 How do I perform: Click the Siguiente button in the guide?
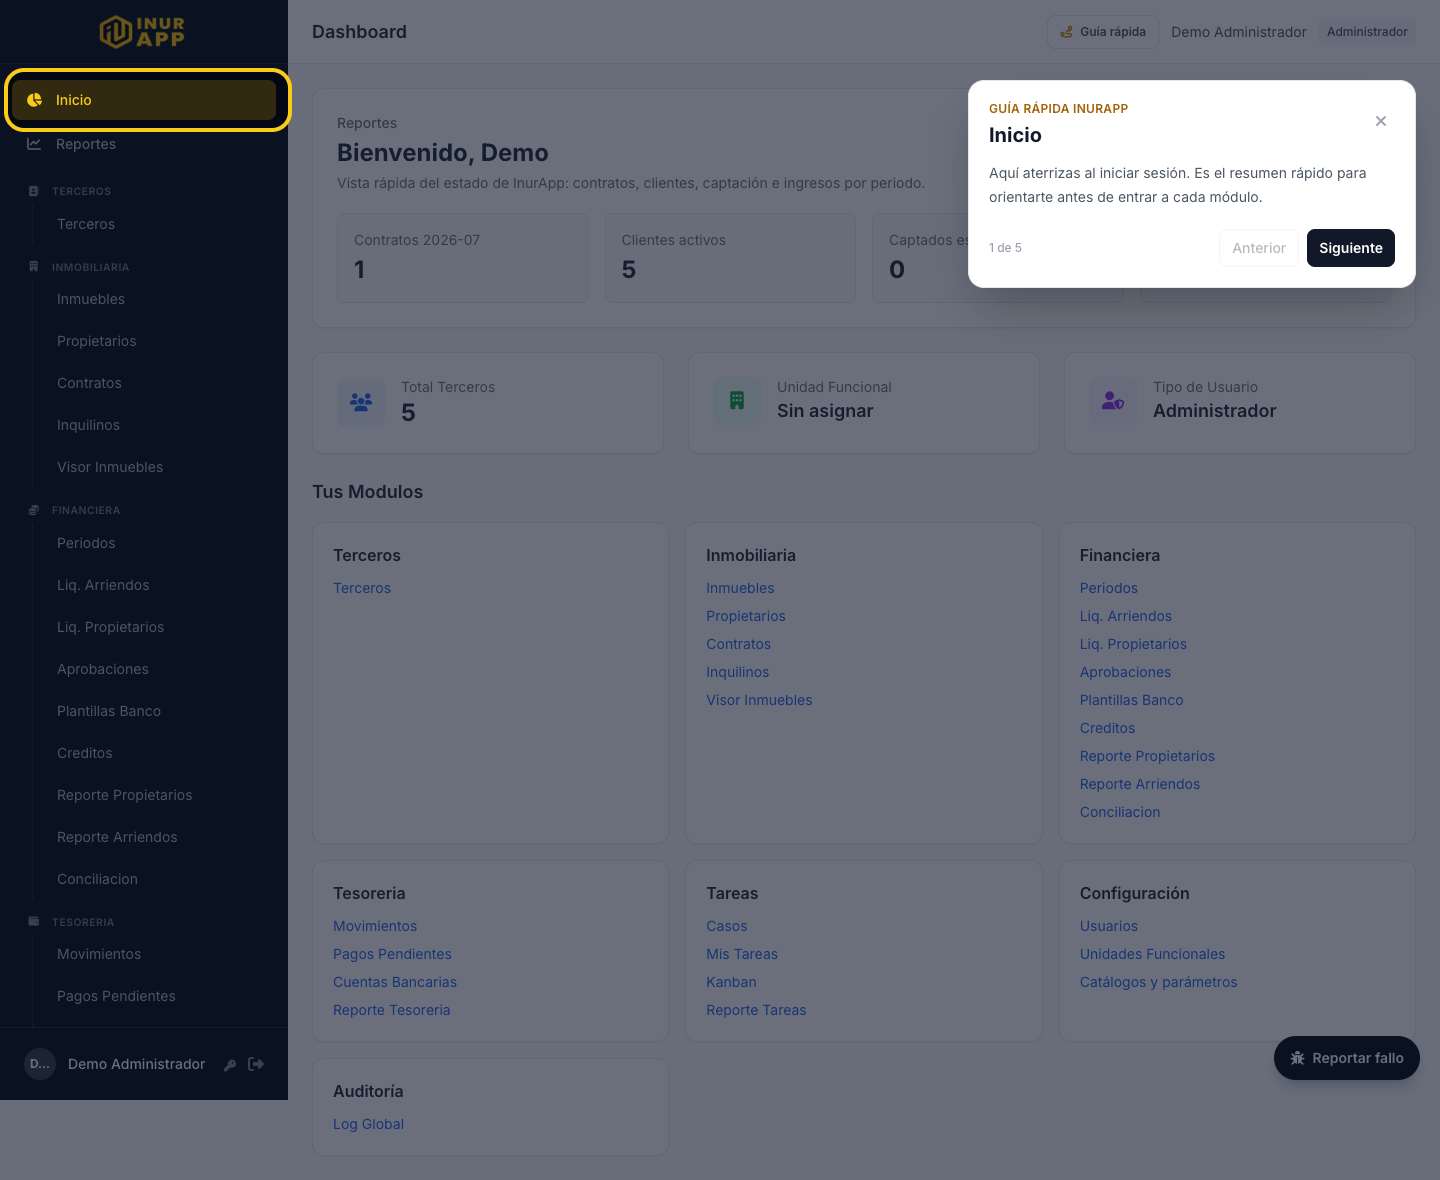[1351, 248]
